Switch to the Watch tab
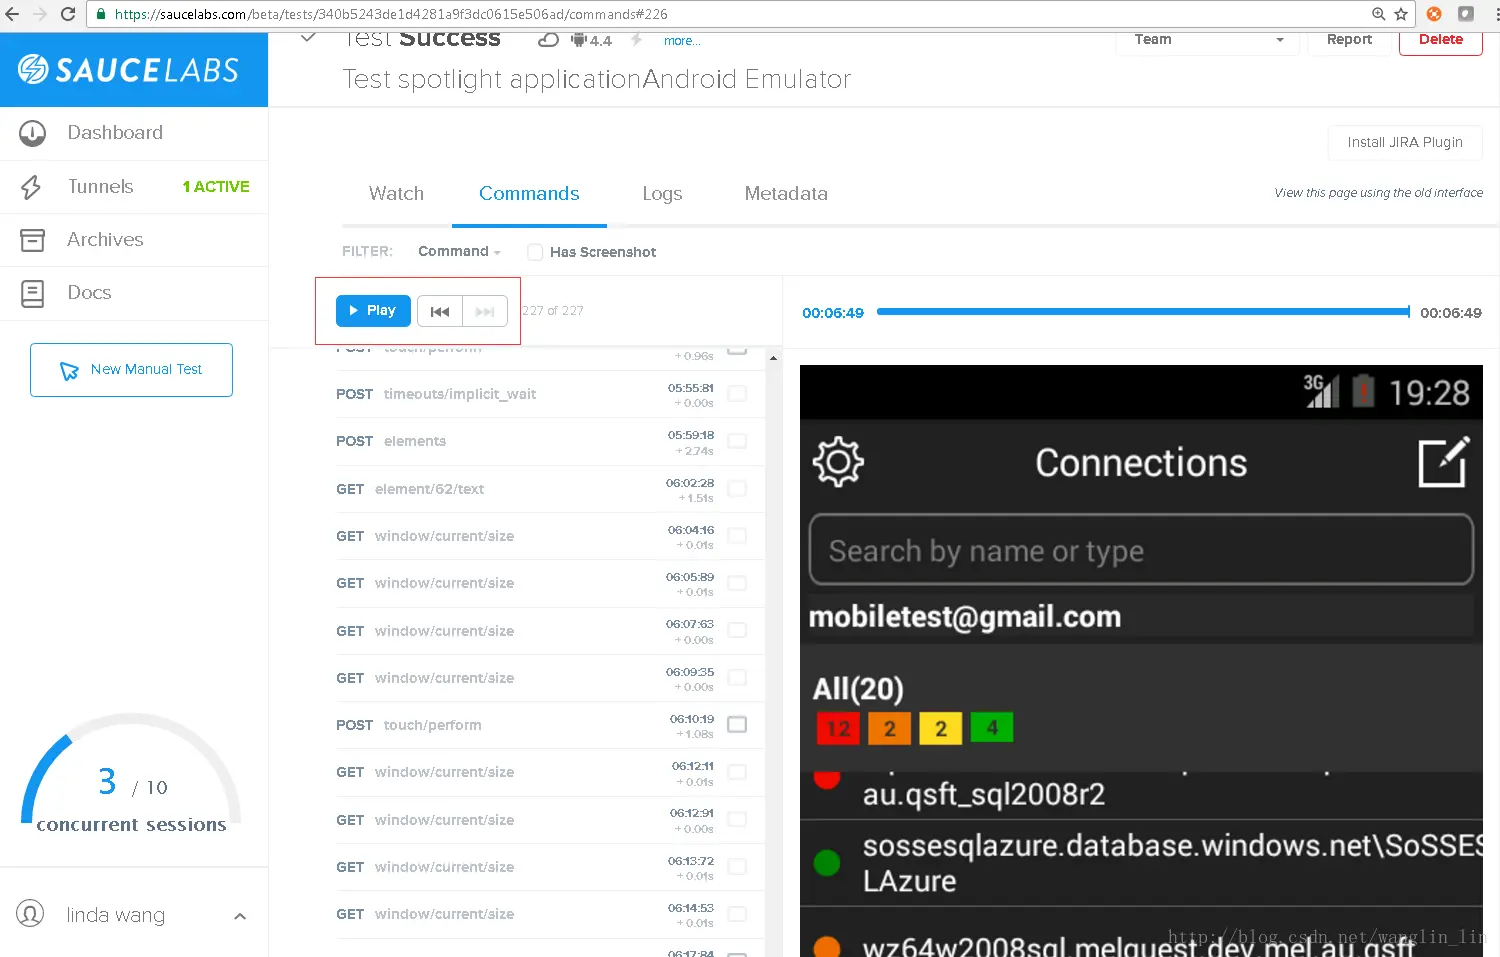Screen dimensions: 1500x957 pyautogui.click(x=396, y=194)
